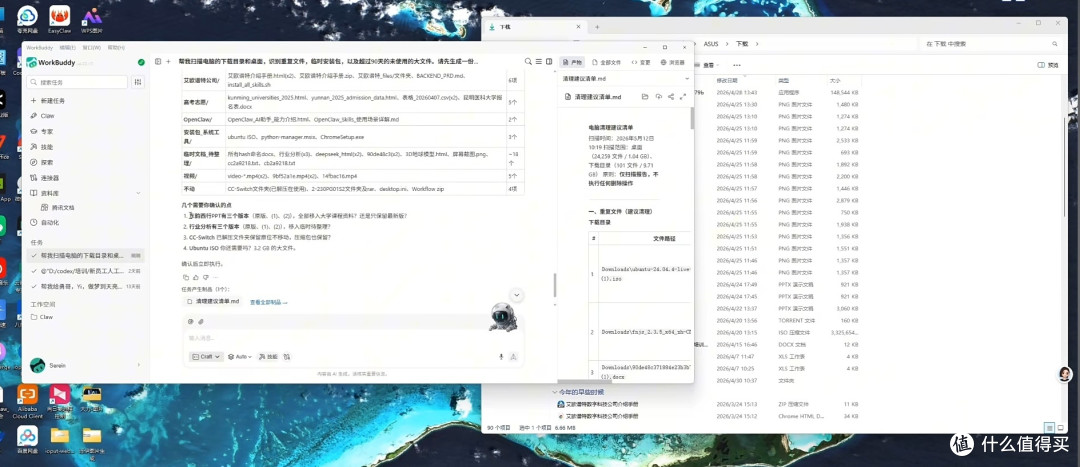1080x467 pixels.
Task: Expand the chevron after 下载 in breadcrumb
Action: pos(757,43)
